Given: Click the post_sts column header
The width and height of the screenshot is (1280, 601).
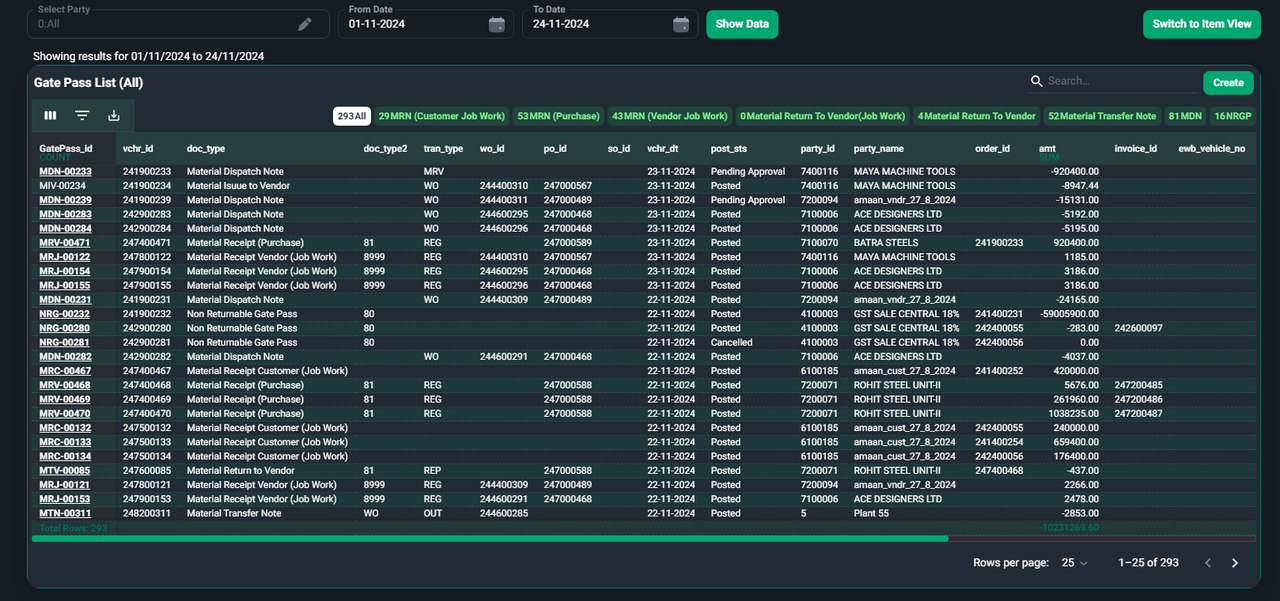Looking at the screenshot, I should 730,148.
